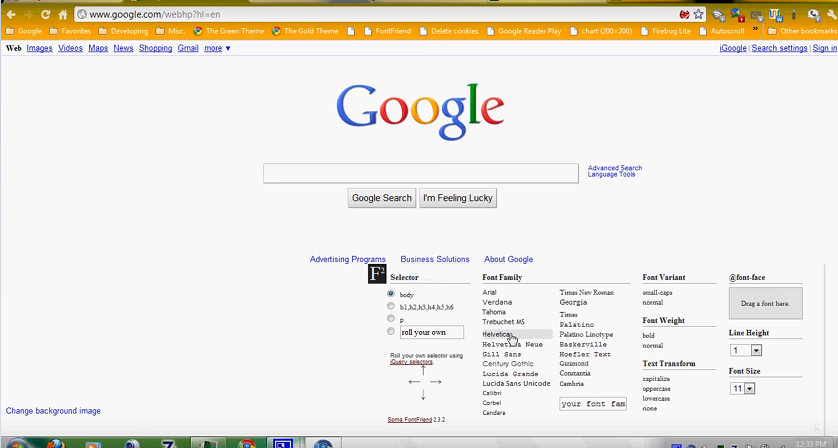Click the Delete cookies bookmarklet
This screenshot has width=838, height=448.
[449, 31]
